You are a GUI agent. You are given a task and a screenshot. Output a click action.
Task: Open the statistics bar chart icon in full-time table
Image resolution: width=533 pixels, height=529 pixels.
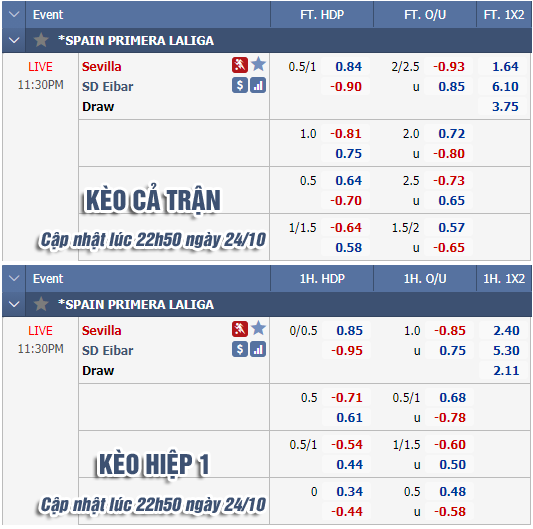(258, 85)
